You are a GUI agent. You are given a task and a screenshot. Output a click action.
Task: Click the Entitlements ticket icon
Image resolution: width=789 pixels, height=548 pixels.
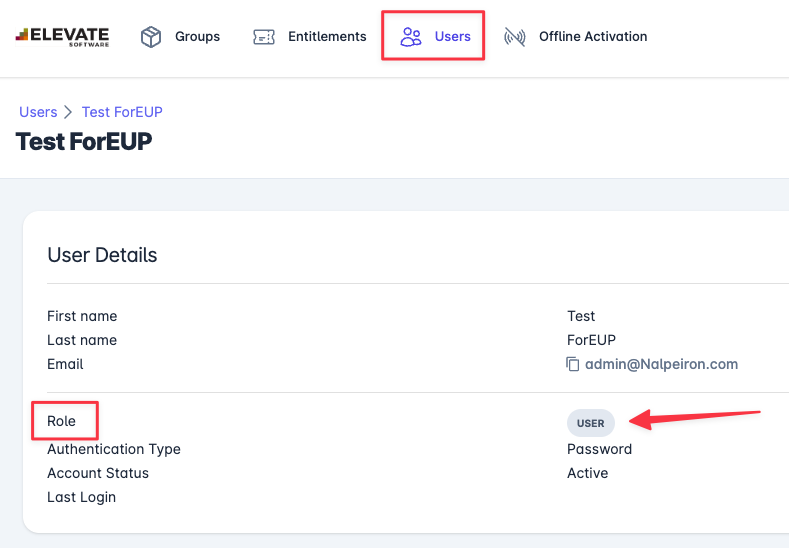pyautogui.click(x=264, y=37)
